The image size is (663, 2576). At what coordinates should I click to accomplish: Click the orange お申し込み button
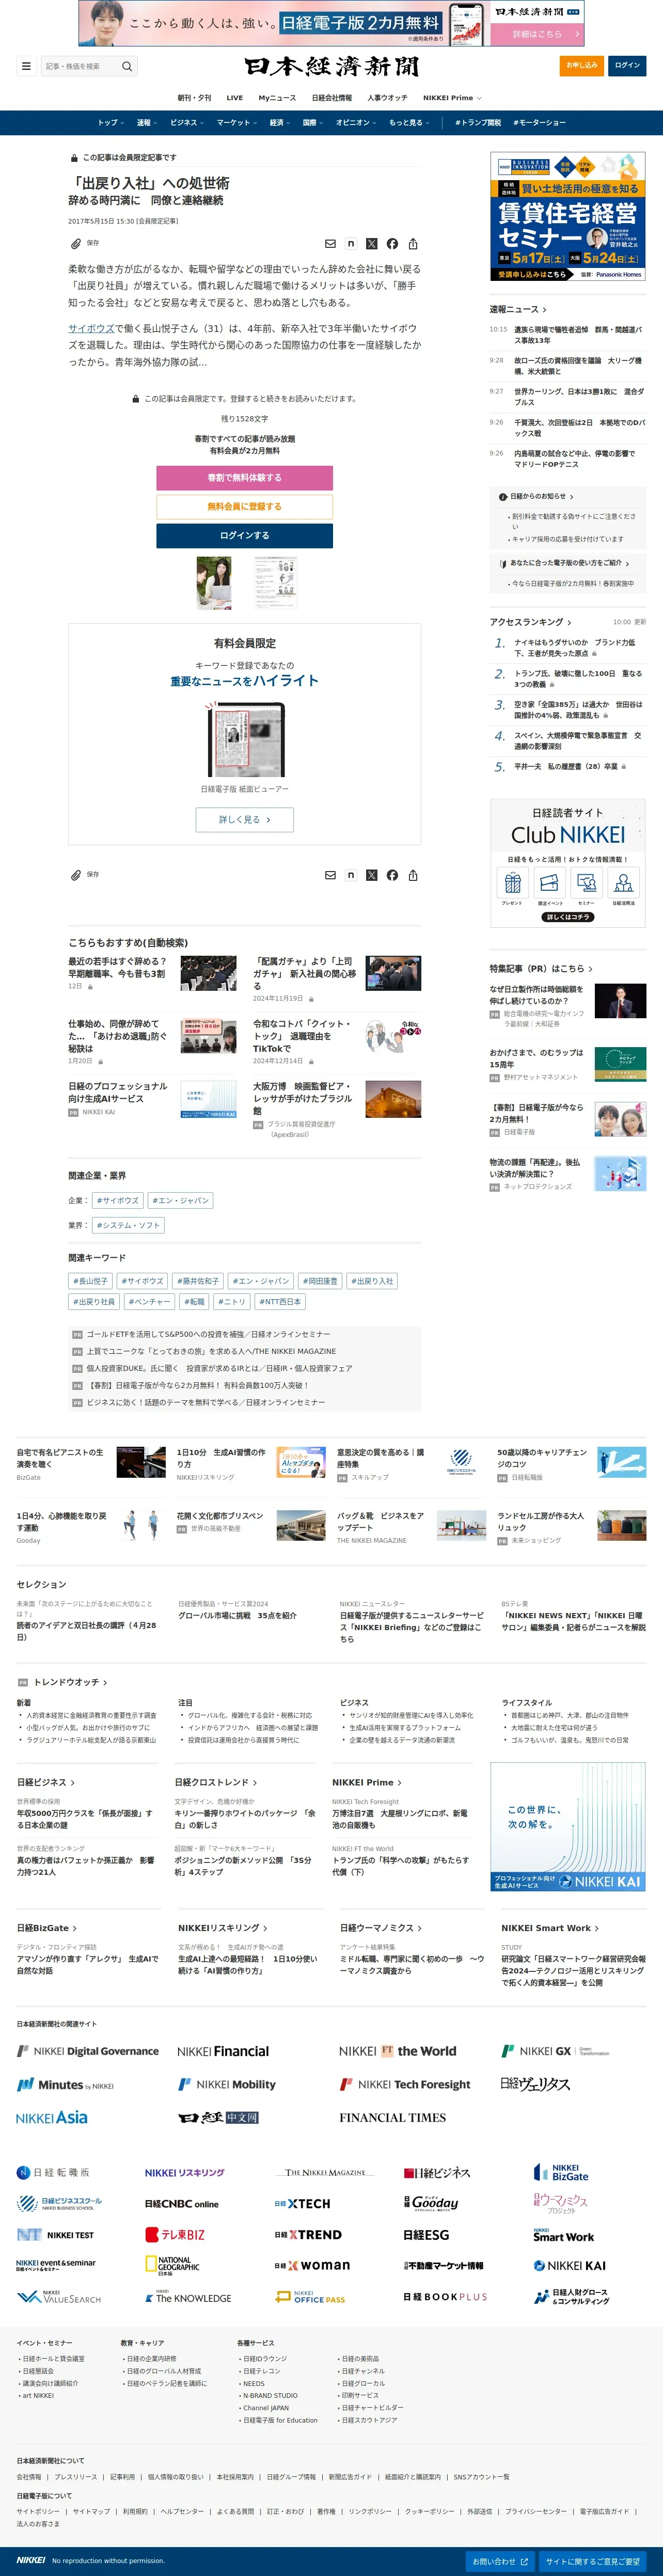[581, 66]
